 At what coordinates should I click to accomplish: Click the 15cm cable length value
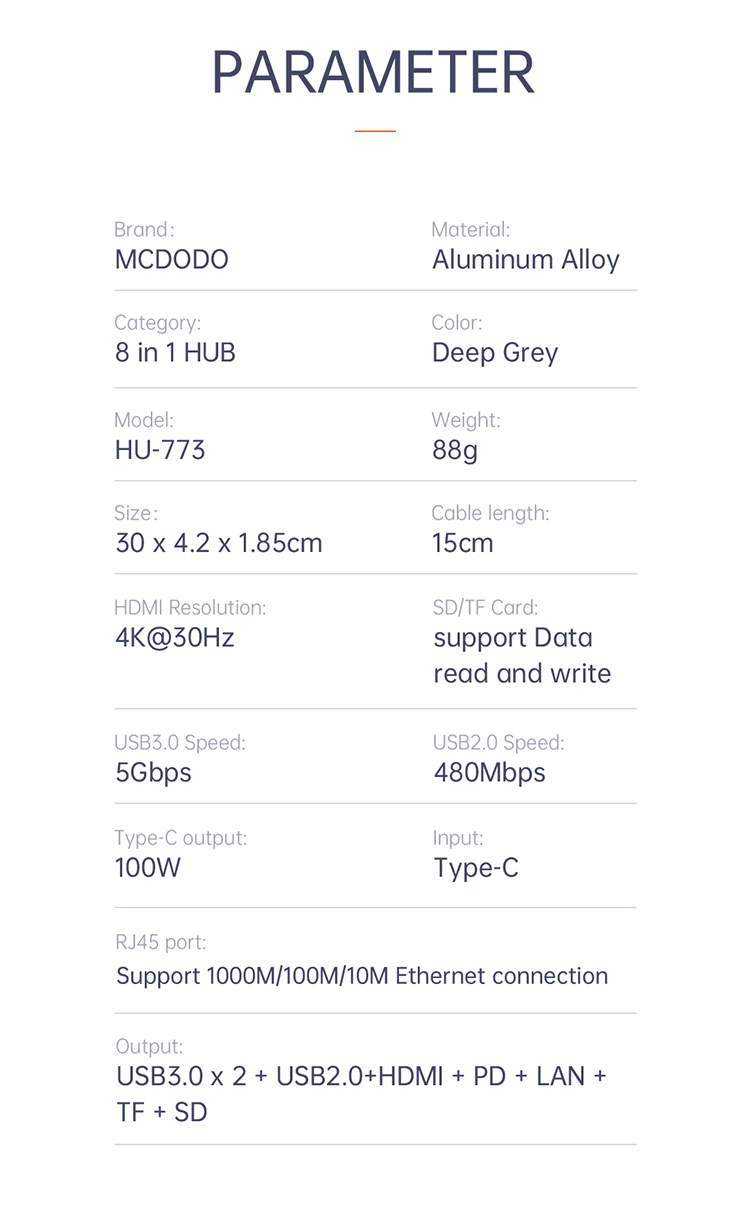point(463,543)
